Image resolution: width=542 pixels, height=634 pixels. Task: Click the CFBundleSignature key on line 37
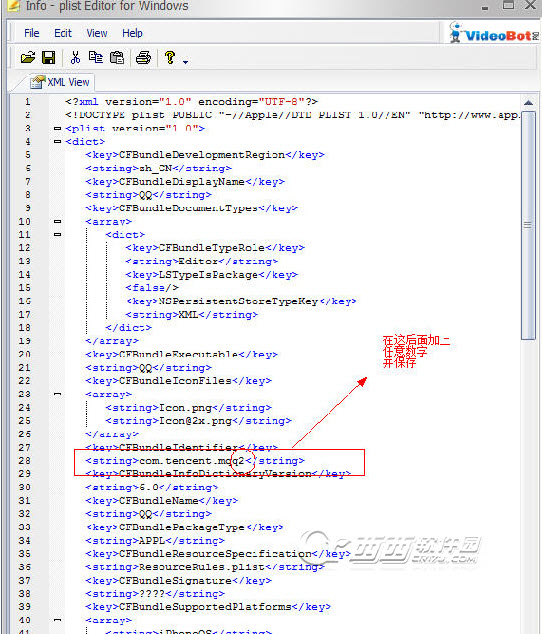(x=178, y=581)
